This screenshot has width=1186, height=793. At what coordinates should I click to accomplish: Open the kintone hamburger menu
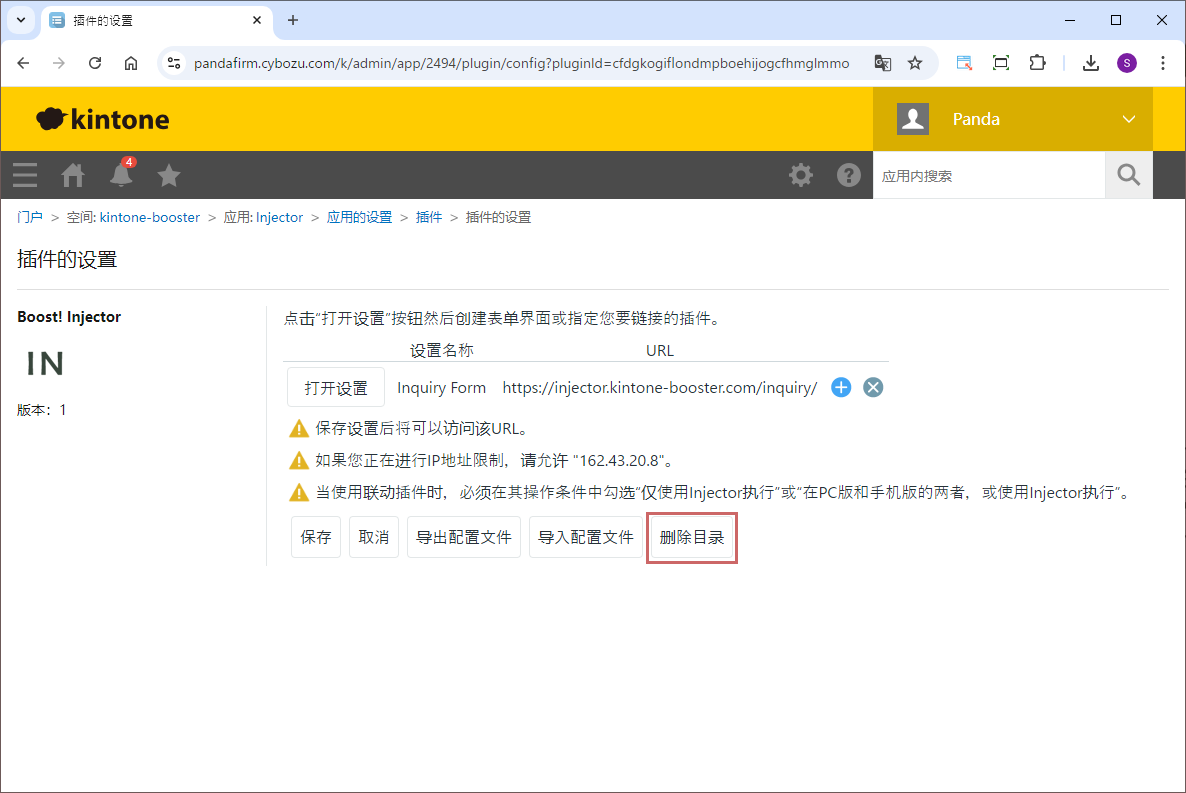pyautogui.click(x=25, y=175)
